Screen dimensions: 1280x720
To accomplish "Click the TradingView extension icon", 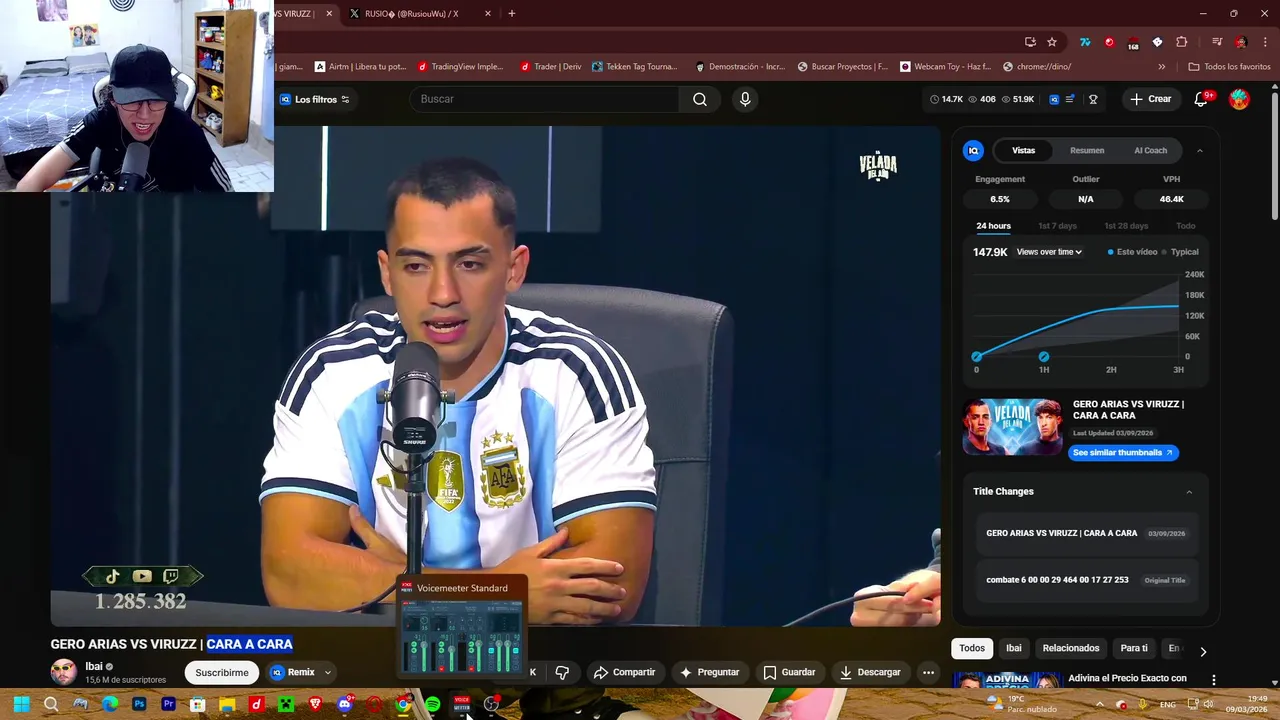I will click(x=1085, y=42).
